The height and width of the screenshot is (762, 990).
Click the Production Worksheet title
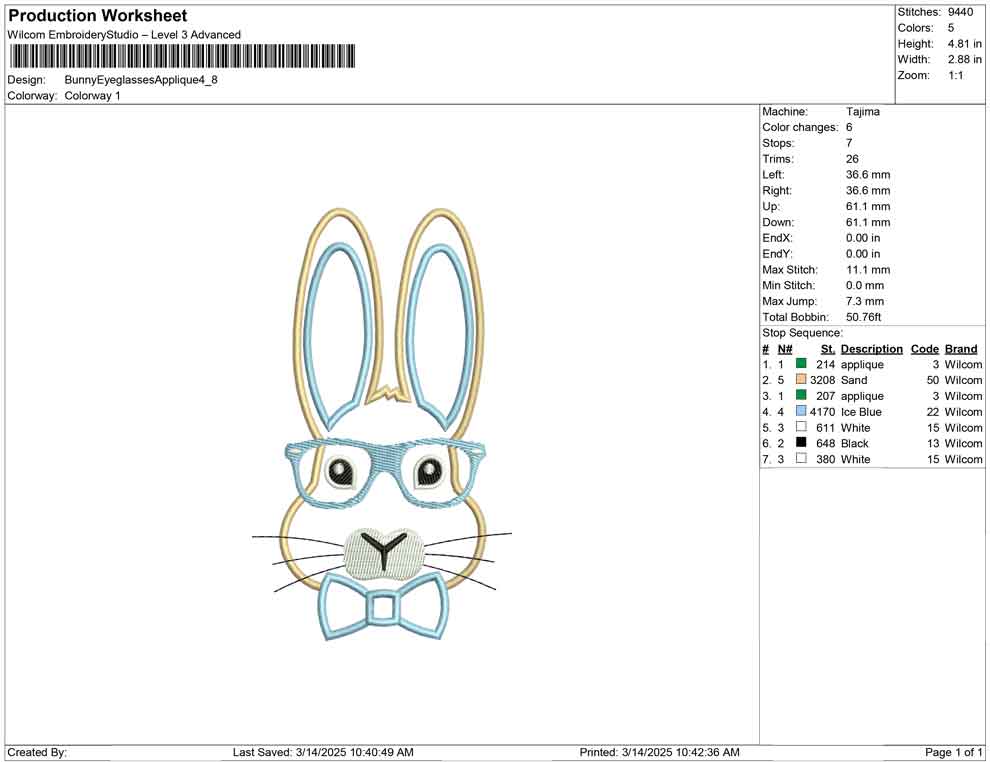[98, 16]
